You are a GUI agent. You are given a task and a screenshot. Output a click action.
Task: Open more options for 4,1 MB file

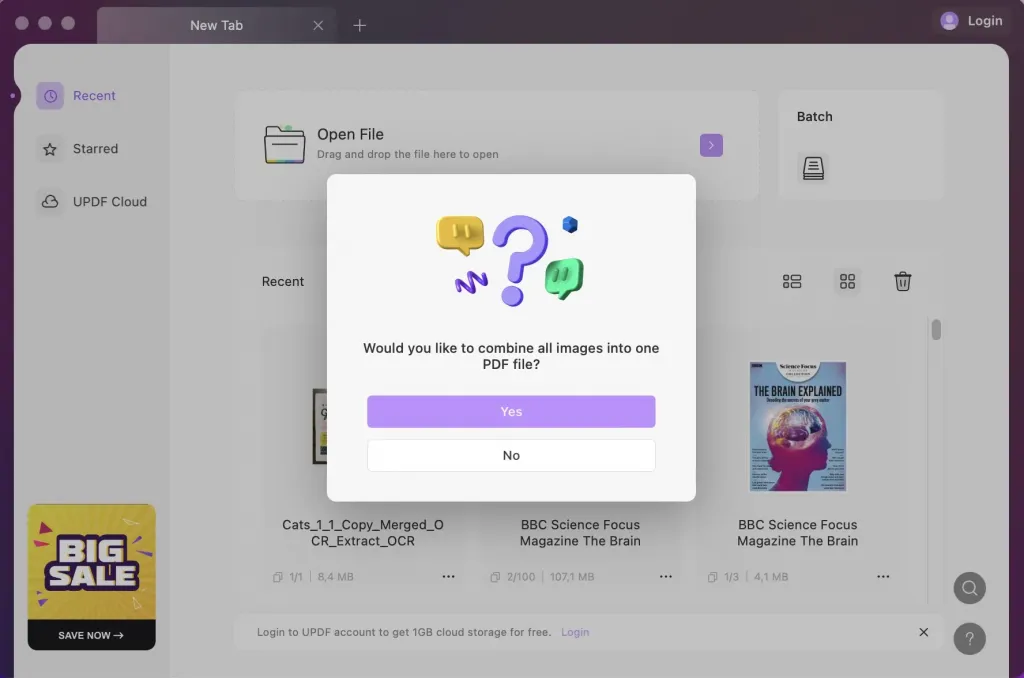[x=883, y=577]
